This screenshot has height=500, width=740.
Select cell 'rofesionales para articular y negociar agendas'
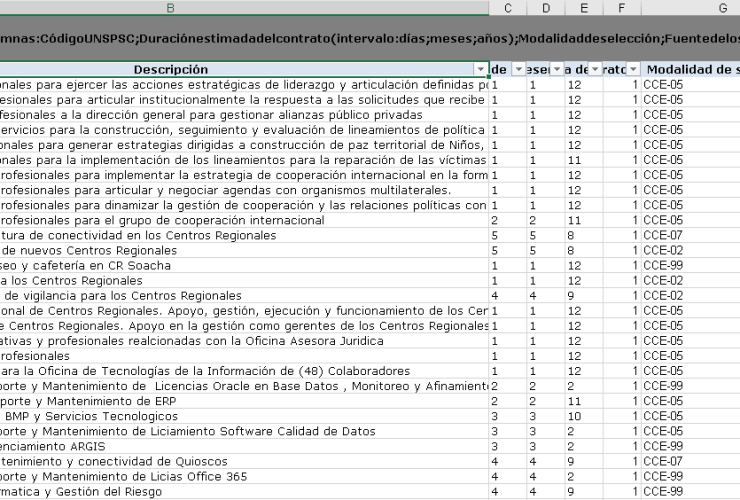(x=244, y=190)
